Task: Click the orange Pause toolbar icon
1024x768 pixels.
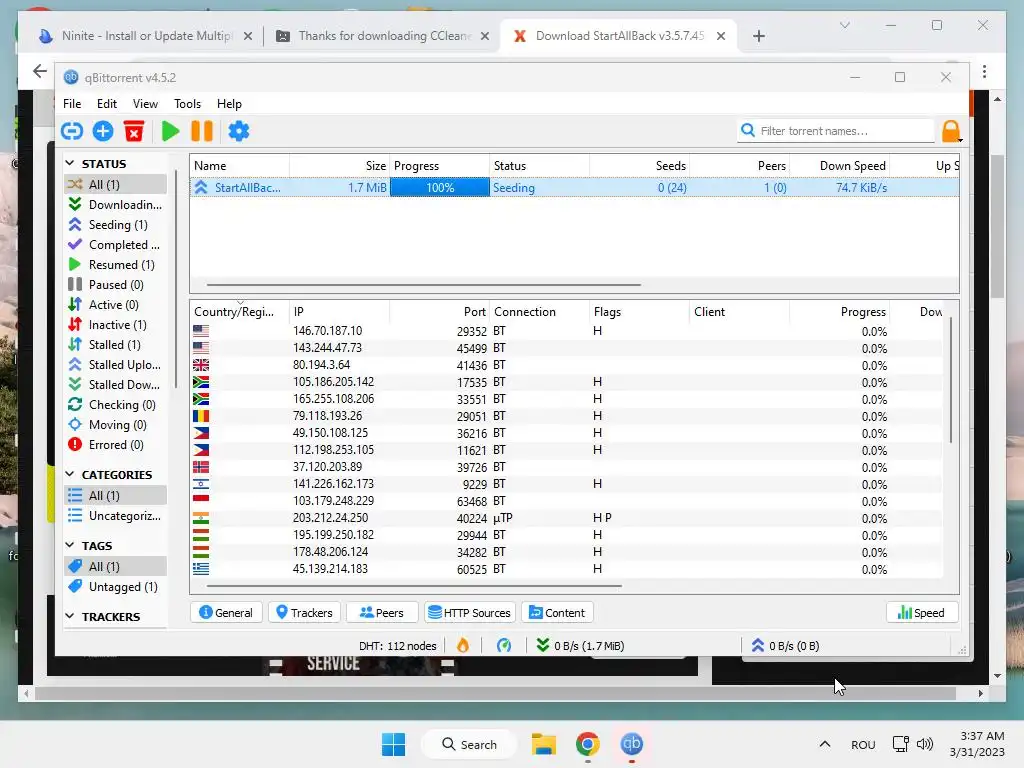Action: (202, 131)
